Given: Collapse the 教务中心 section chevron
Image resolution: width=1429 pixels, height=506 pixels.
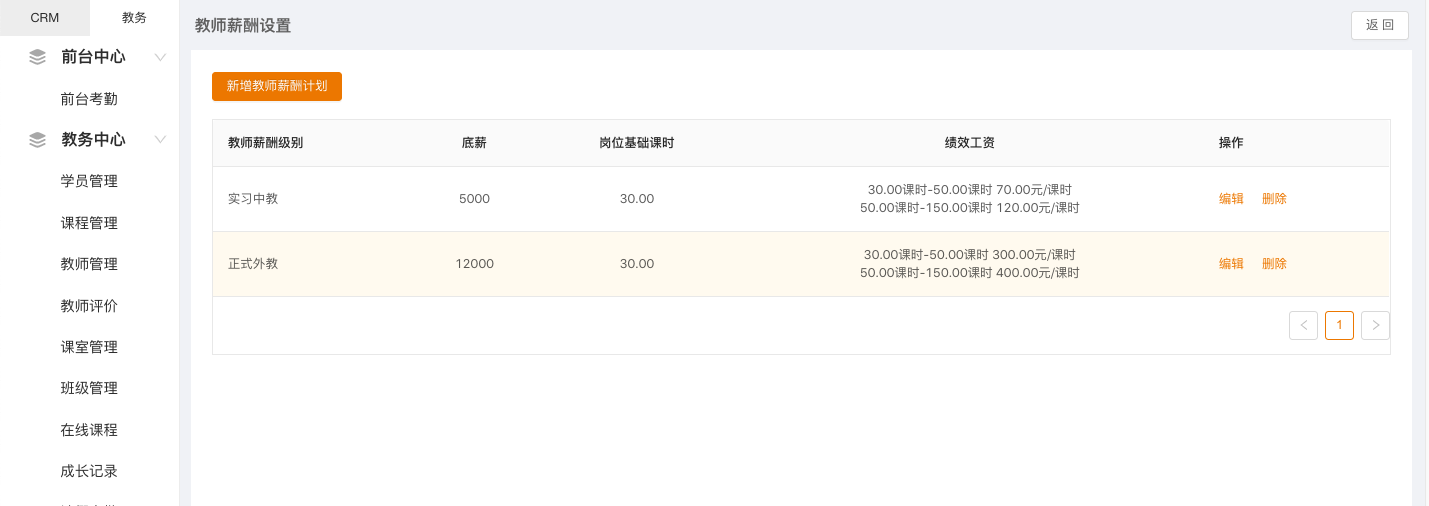Looking at the screenshot, I should [160, 140].
